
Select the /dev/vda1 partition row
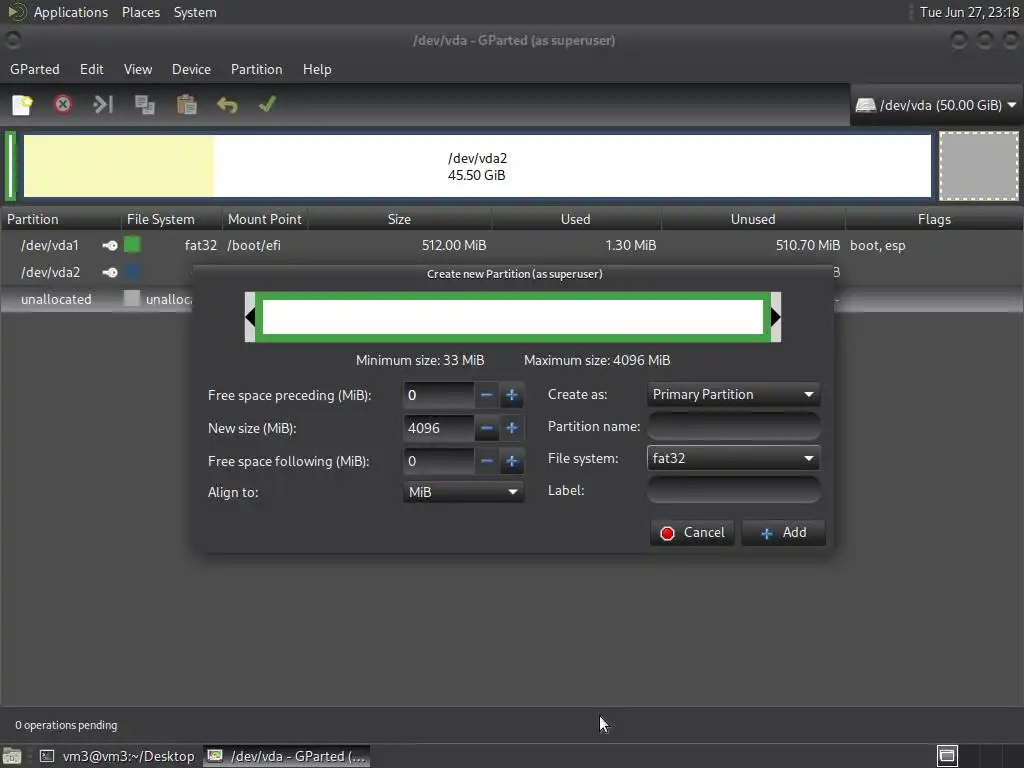512,246
